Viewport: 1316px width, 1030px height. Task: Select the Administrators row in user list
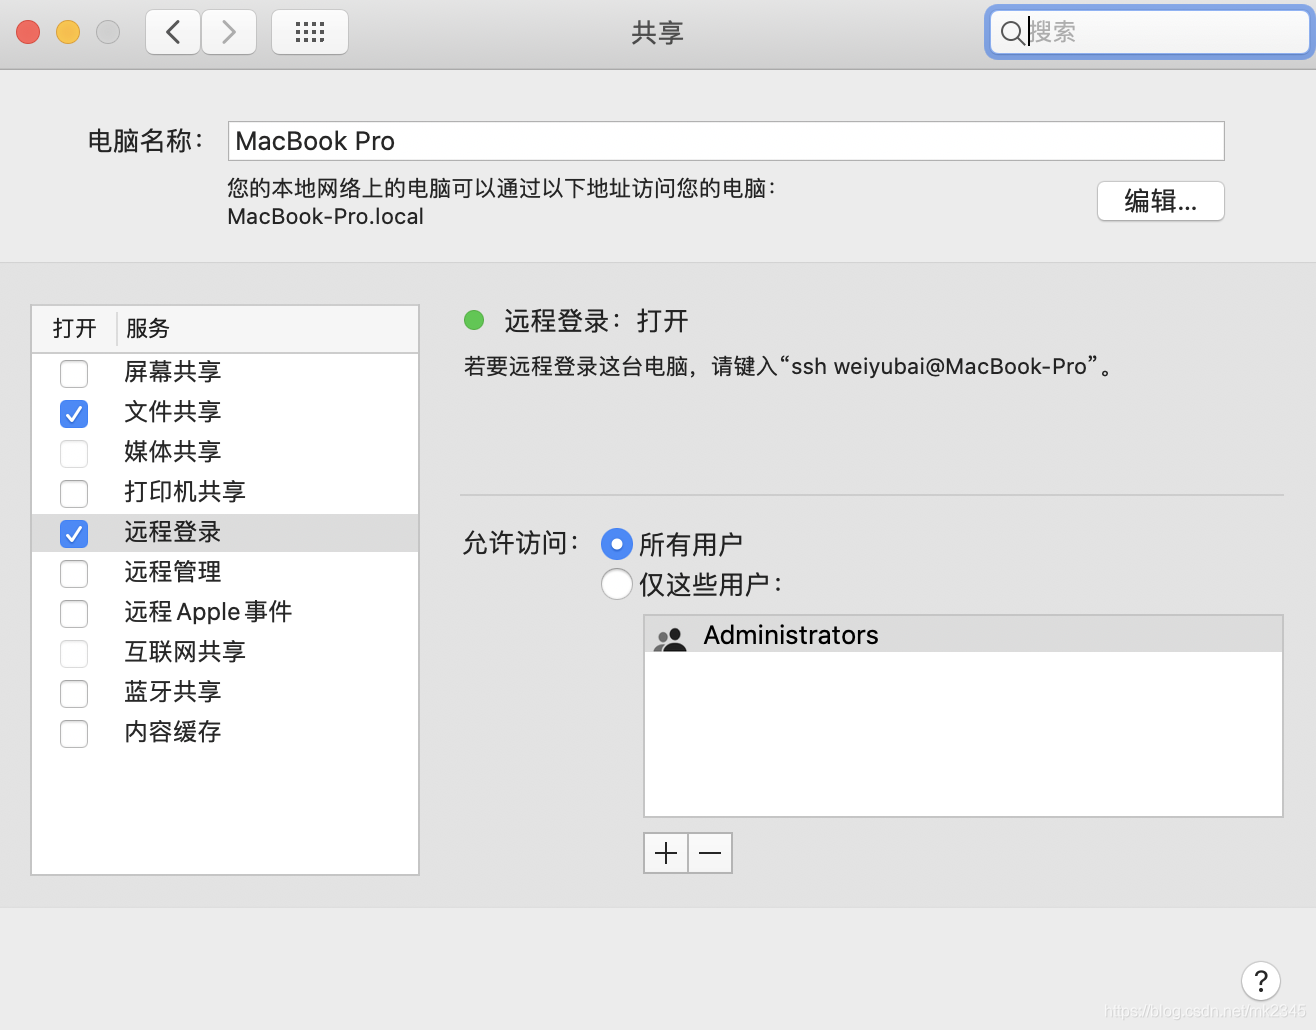click(x=963, y=635)
